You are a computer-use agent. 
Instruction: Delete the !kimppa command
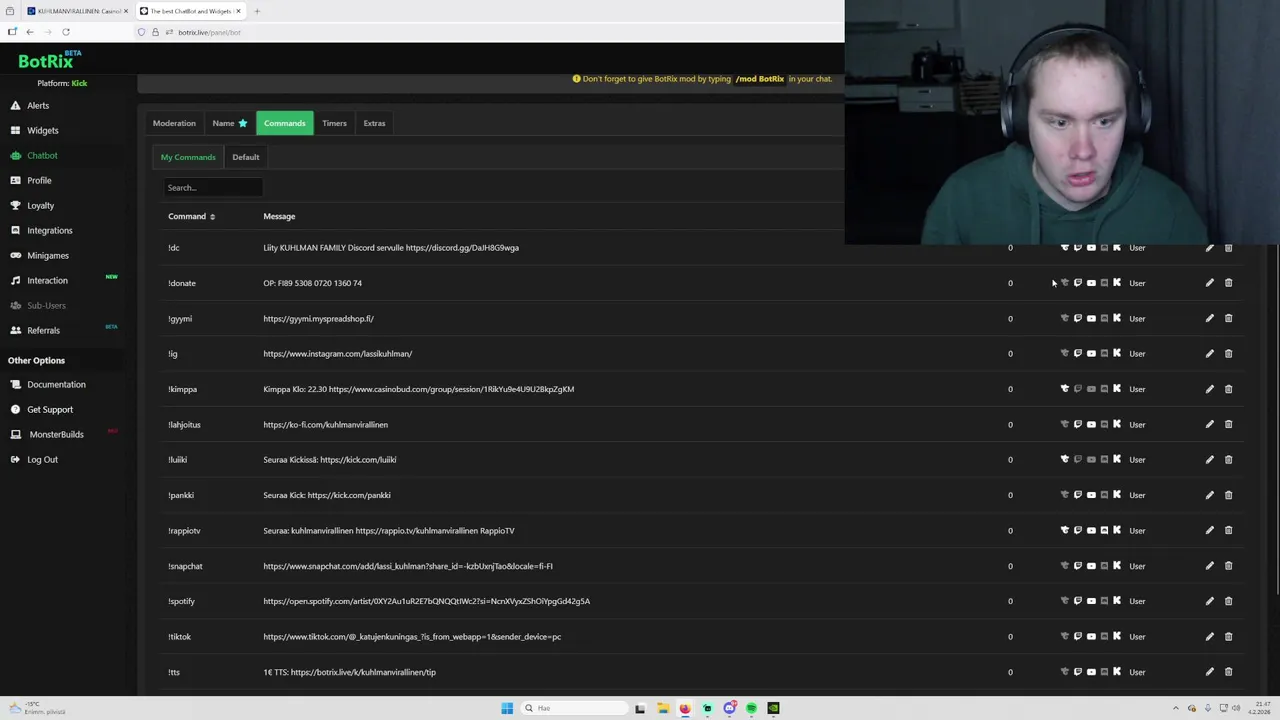tap(1228, 389)
